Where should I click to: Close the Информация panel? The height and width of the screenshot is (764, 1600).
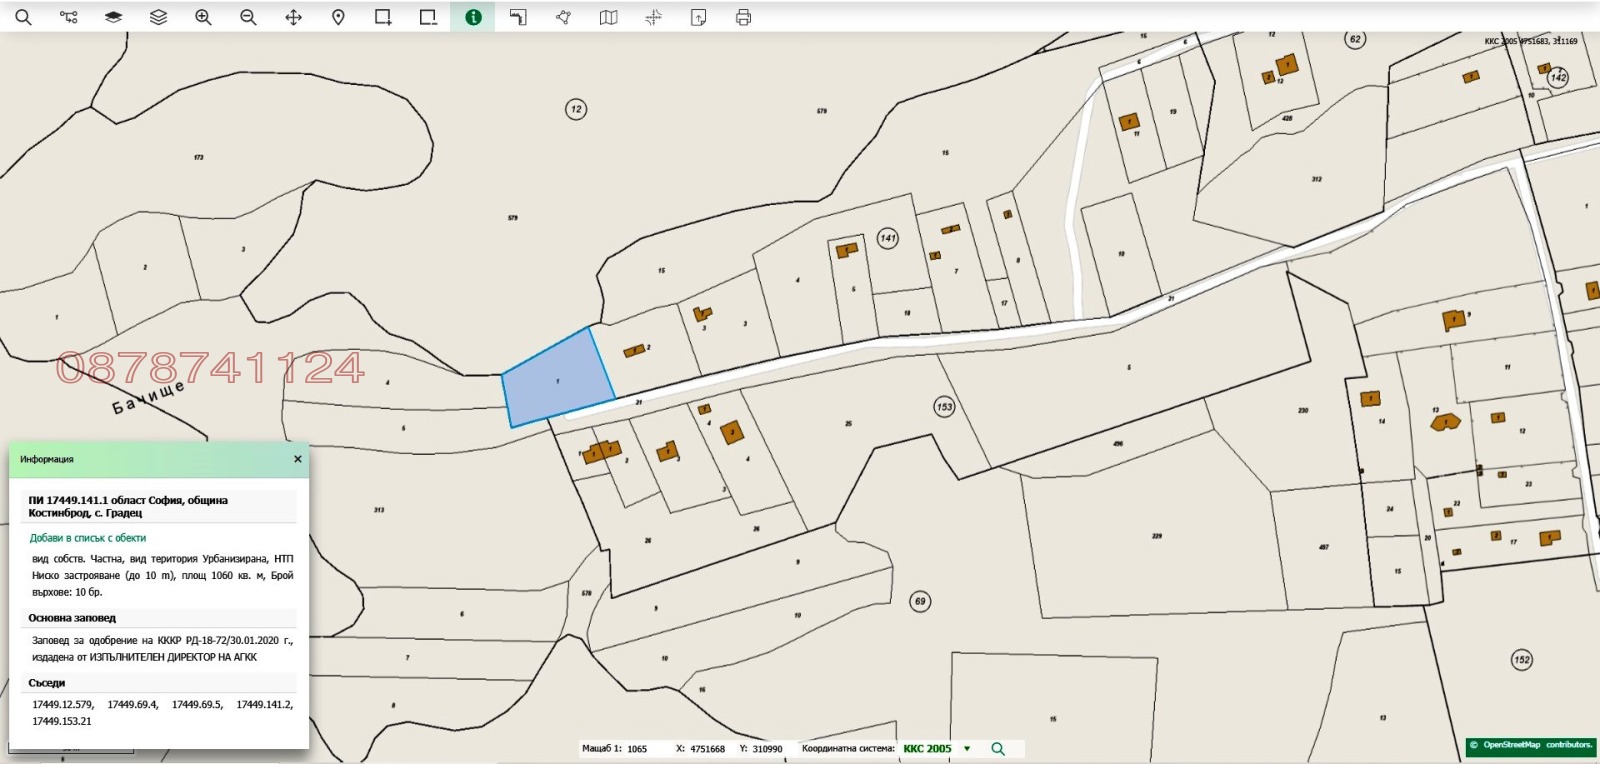297,459
